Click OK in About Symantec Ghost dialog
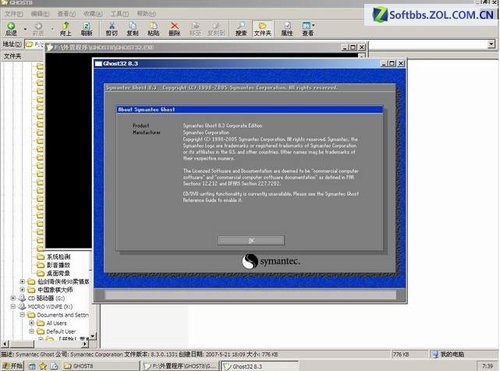 point(251,240)
